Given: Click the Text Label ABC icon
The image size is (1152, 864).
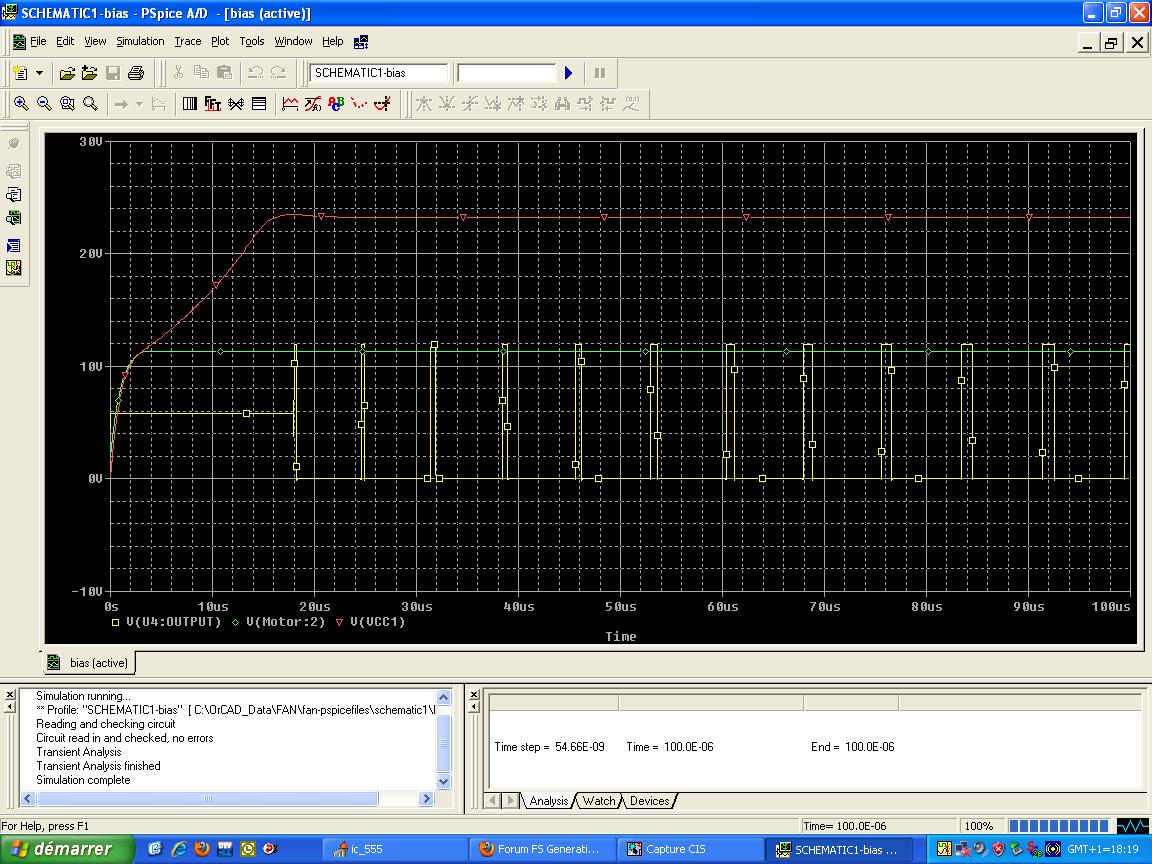Looking at the screenshot, I should (x=336, y=103).
